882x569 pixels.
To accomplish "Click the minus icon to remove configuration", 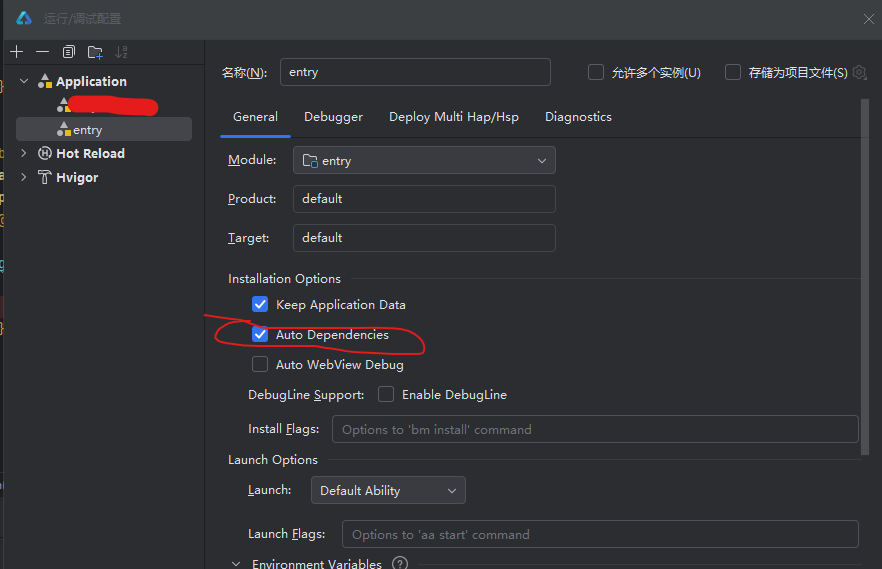I will (42, 52).
